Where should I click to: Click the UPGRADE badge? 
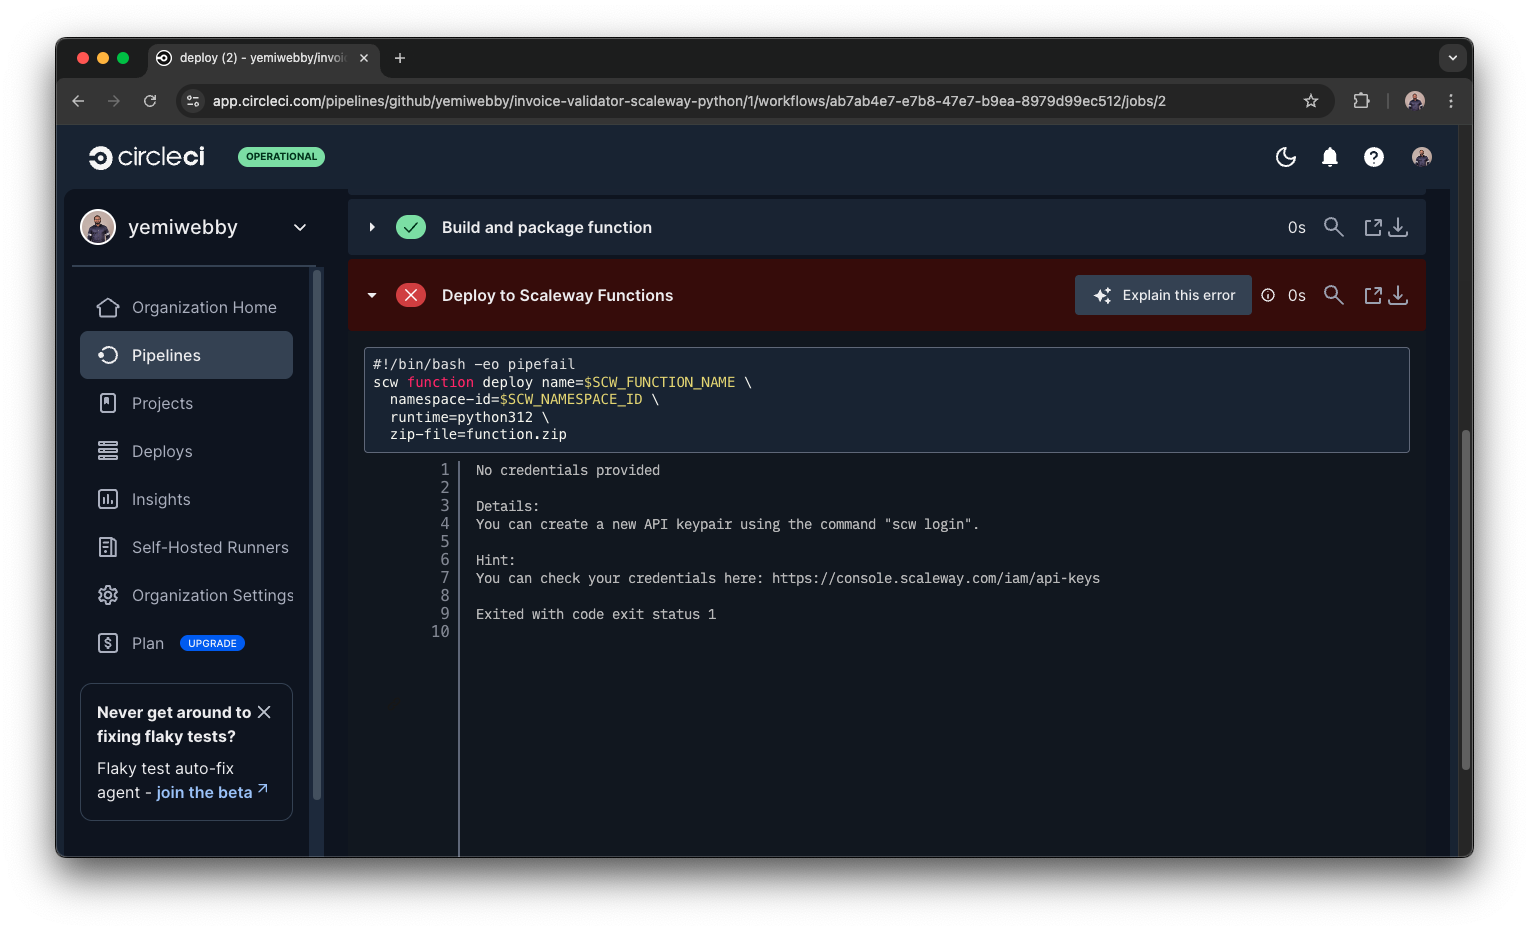pos(212,643)
